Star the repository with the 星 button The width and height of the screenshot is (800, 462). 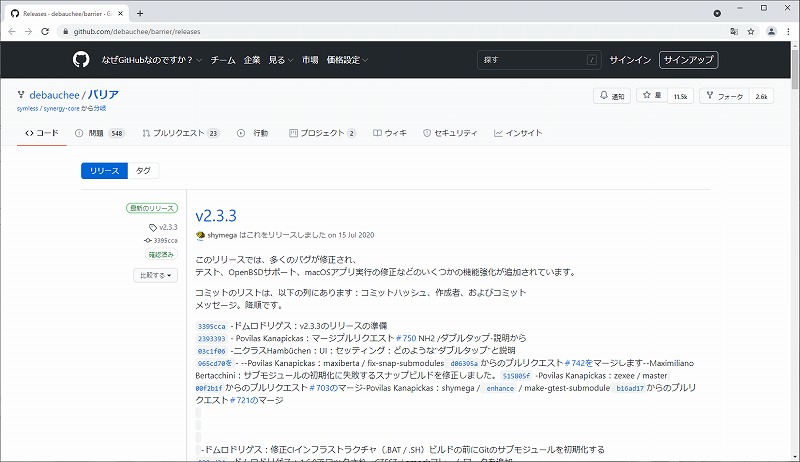click(x=652, y=95)
